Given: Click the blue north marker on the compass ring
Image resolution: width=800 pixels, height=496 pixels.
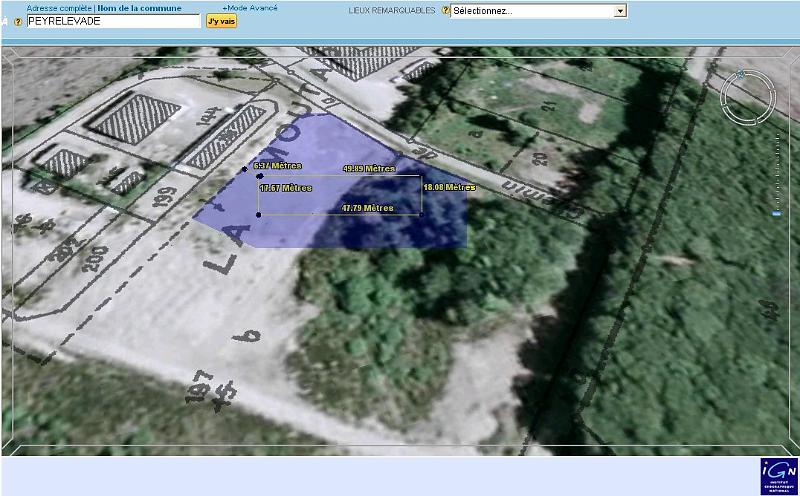Looking at the screenshot, I should tap(740, 75).
